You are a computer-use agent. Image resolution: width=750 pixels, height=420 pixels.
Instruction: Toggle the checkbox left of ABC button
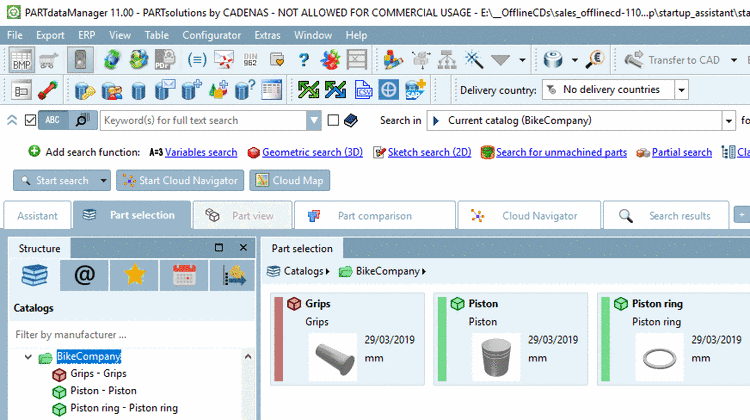click(x=30, y=120)
